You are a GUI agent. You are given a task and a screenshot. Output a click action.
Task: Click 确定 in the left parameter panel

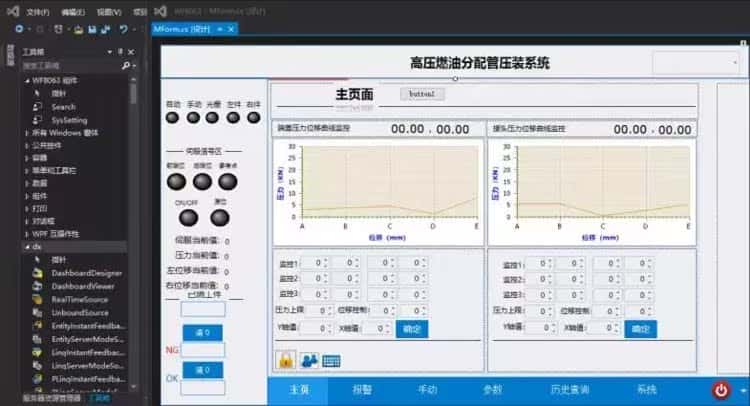click(x=412, y=329)
